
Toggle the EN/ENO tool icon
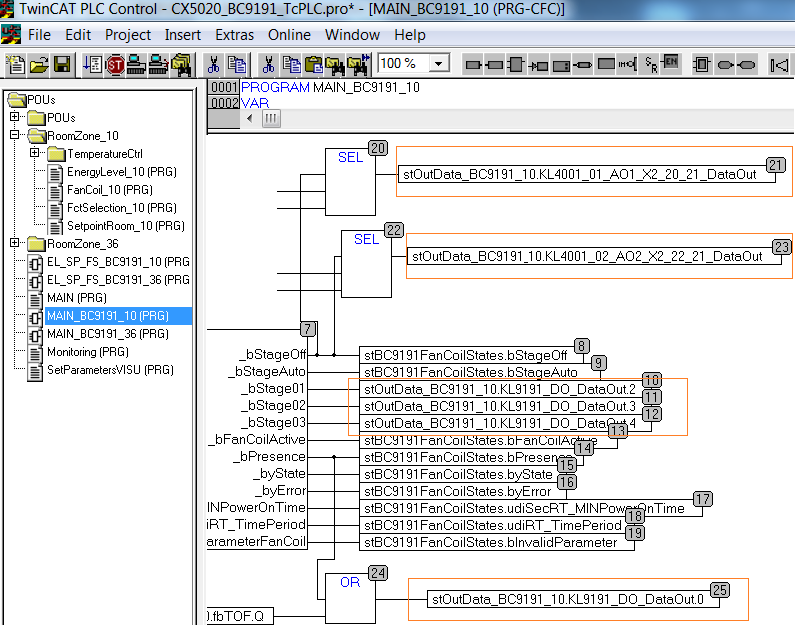670,62
